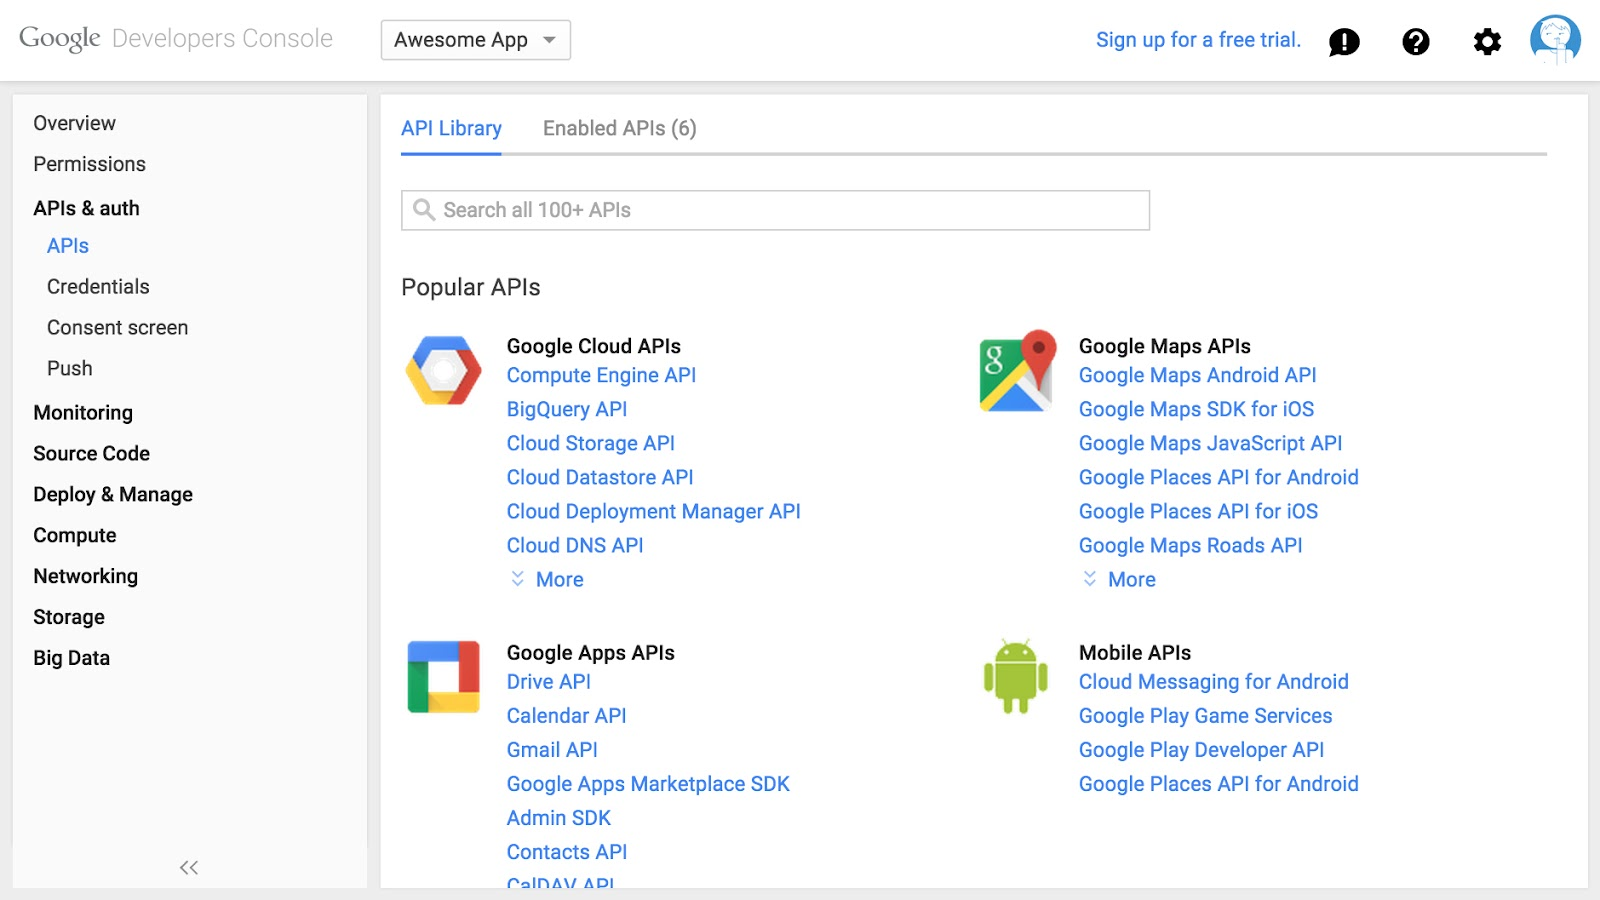Image resolution: width=1600 pixels, height=900 pixels.
Task: Open Drive API link
Action: [x=549, y=682]
